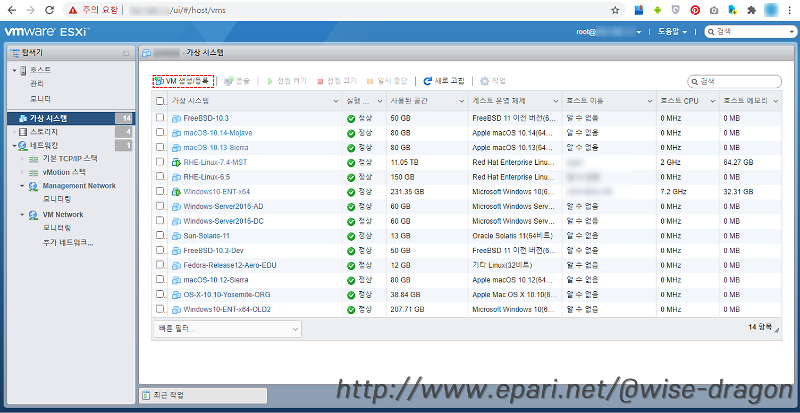This screenshot has height=413, width=800.
Task: Open the macOS-10.13-Sierra VM link
Action: pos(216,148)
